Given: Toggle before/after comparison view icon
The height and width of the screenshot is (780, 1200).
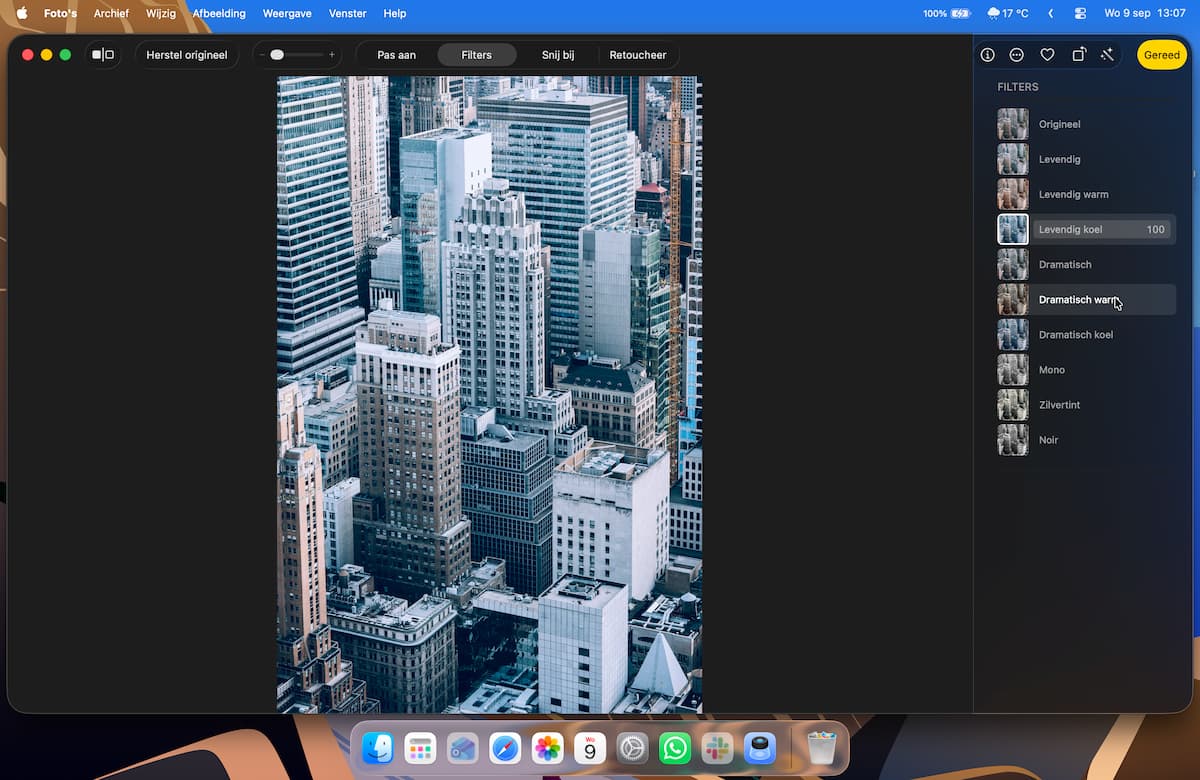Looking at the screenshot, I should tap(103, 55).
